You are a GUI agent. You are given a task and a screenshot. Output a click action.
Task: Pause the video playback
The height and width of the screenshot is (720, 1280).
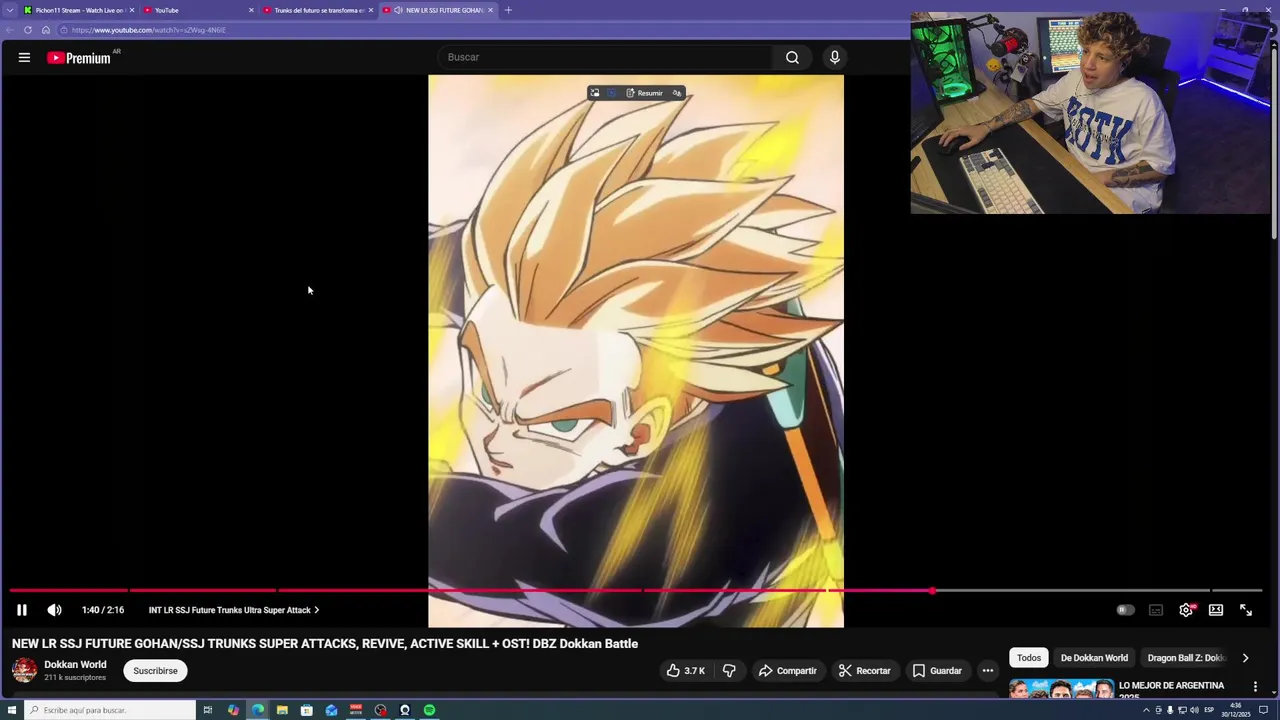coord(22,610)
